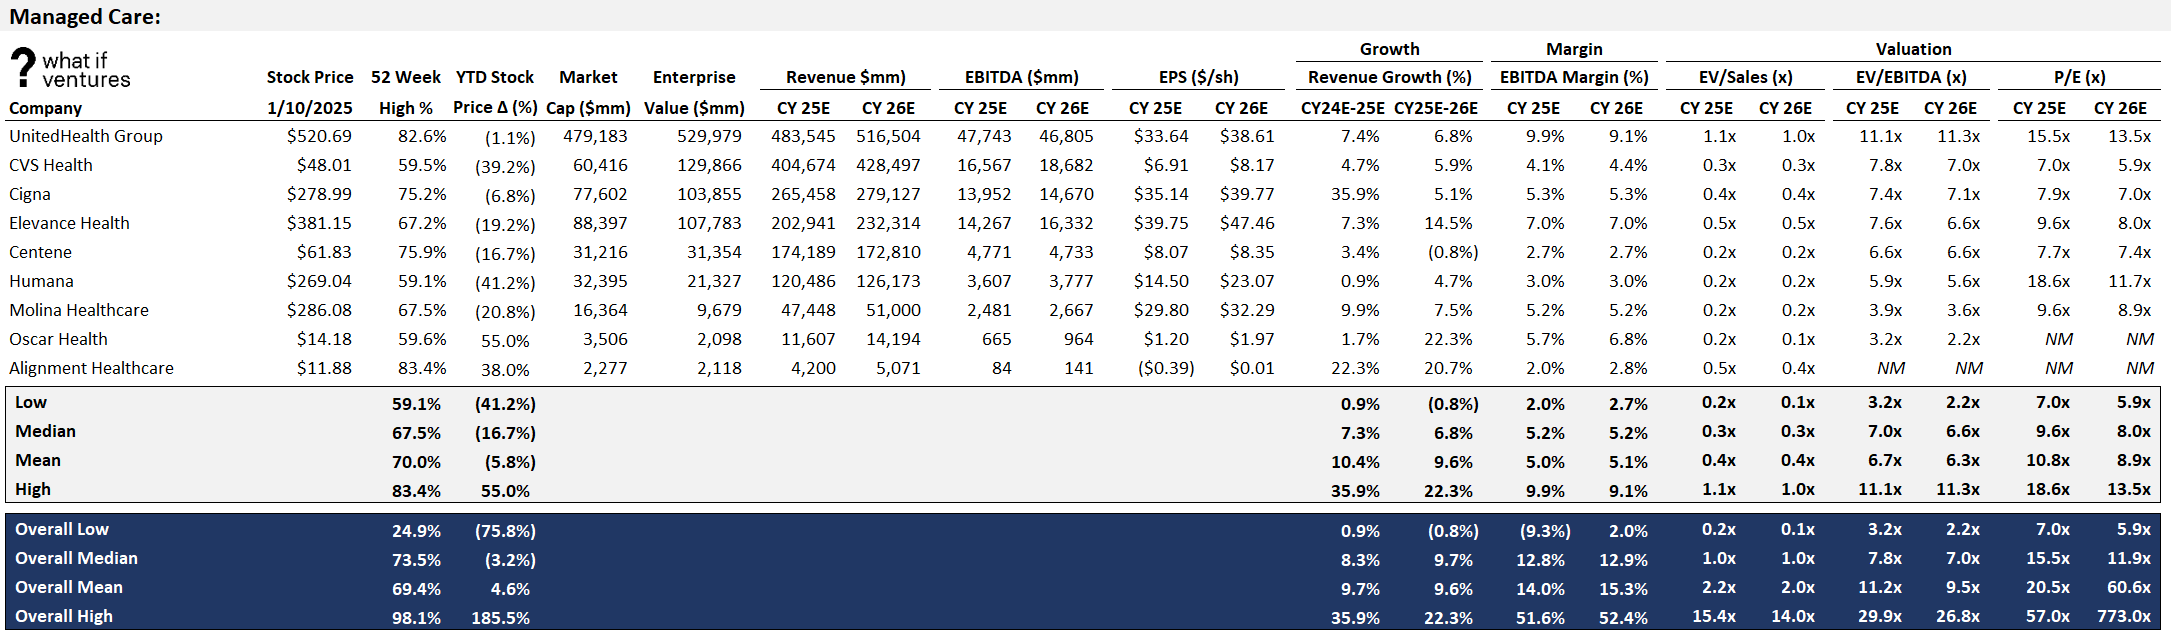
Task: Select the Median summary row label
Action: [45, 431]
